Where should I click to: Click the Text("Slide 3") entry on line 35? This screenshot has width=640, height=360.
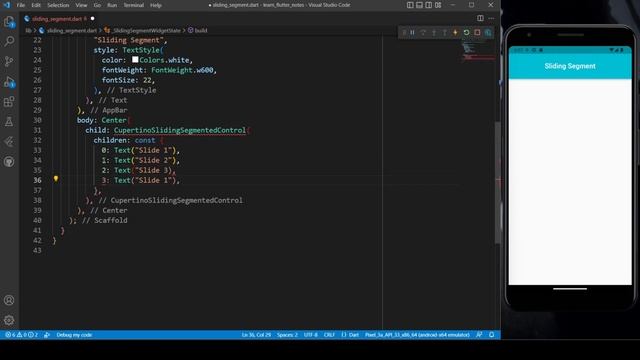tap(144, 170)
